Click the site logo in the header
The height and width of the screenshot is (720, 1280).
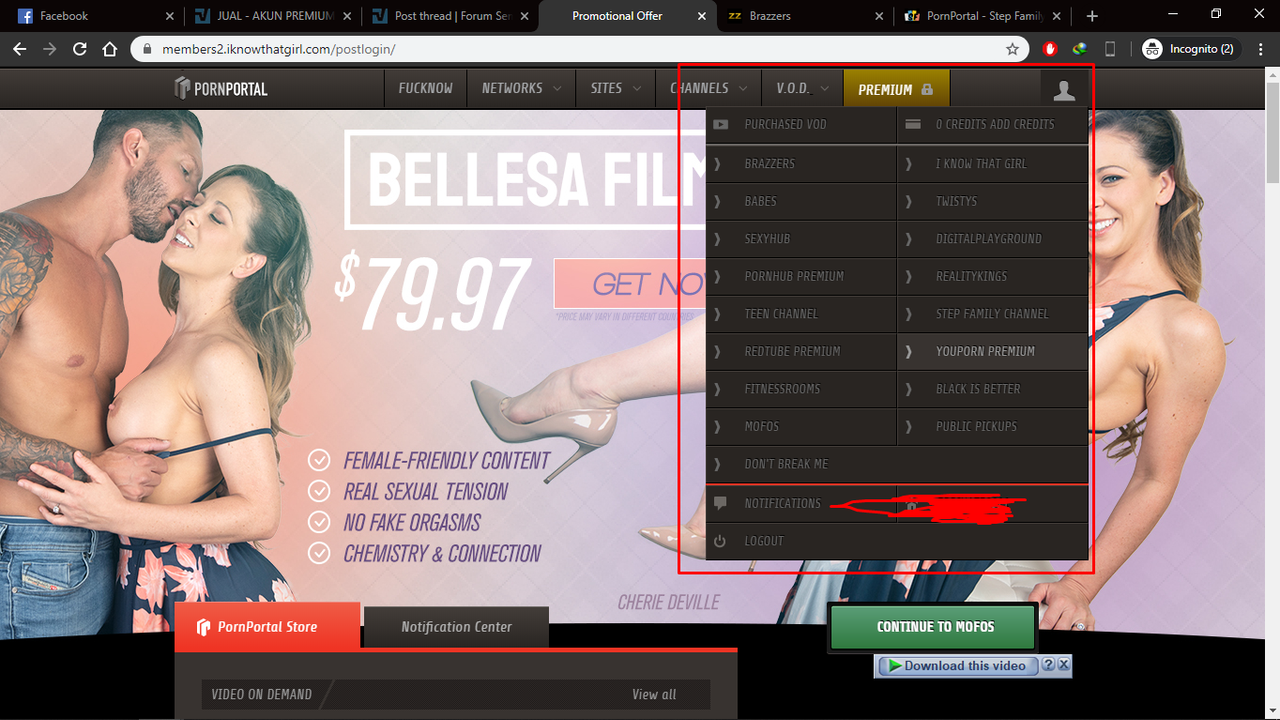pyautogui.click(x=221, y=89)
